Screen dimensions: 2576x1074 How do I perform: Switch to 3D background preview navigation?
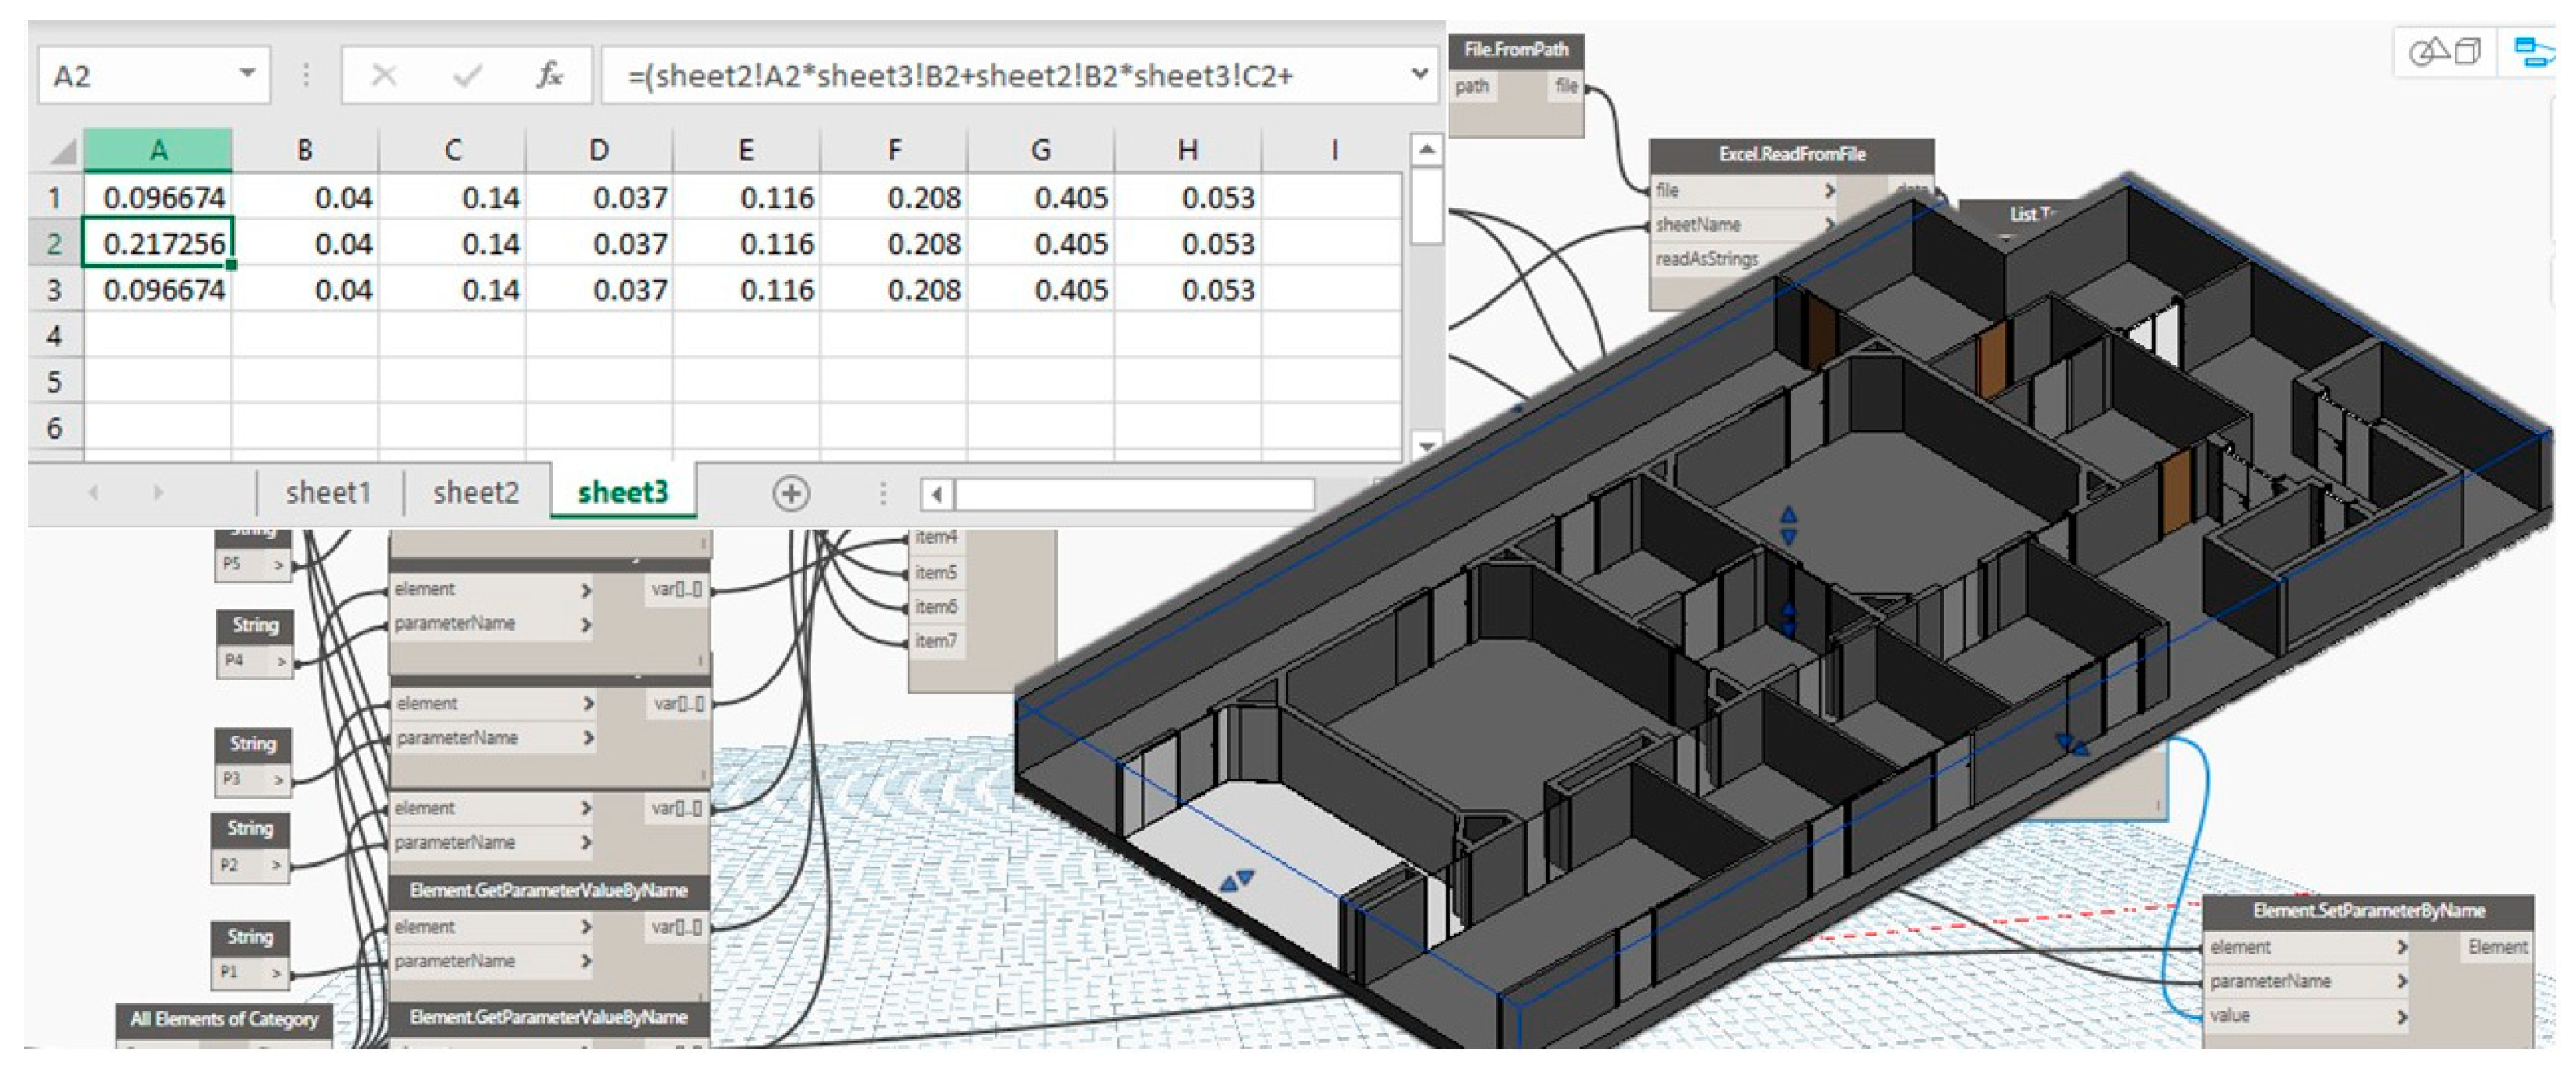point(2446,50)
